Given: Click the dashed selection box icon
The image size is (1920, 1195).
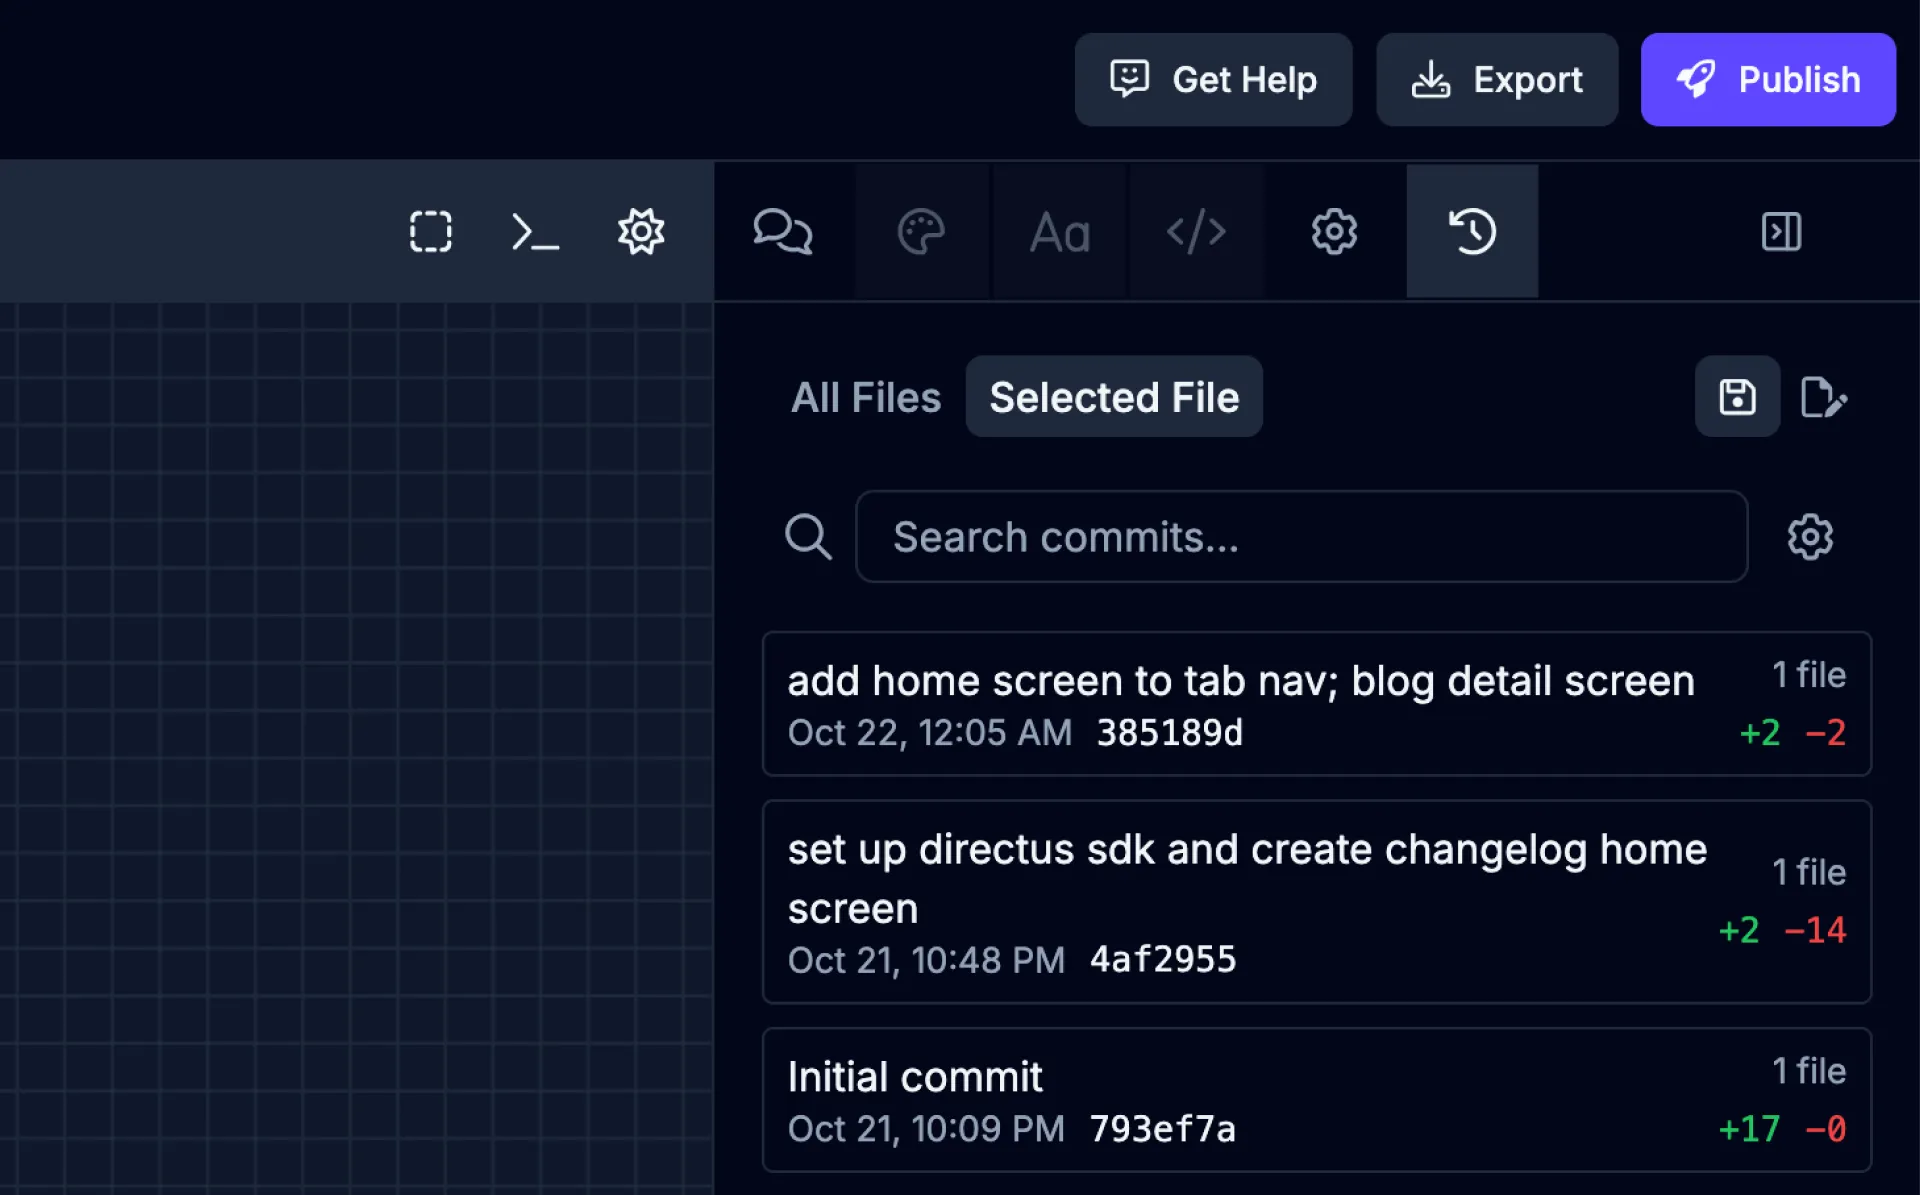Looking at the screenshot, I should (x=431, y=232).
